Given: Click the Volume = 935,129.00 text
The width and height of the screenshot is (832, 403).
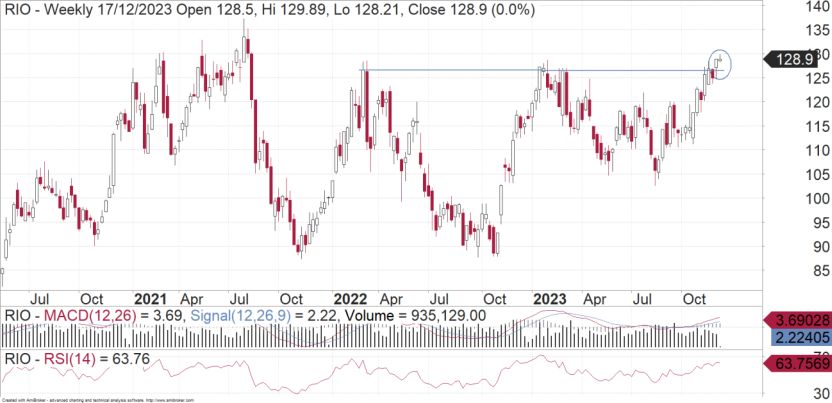Looking at the screenshot, I should [x=415, y=317].
